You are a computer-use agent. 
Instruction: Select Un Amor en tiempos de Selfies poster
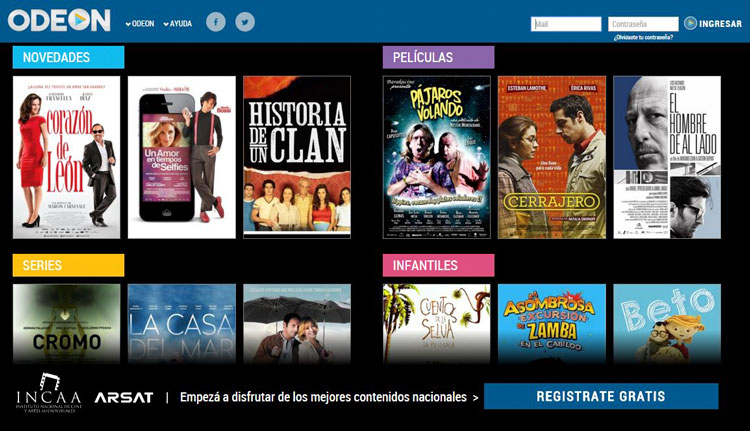182,157
